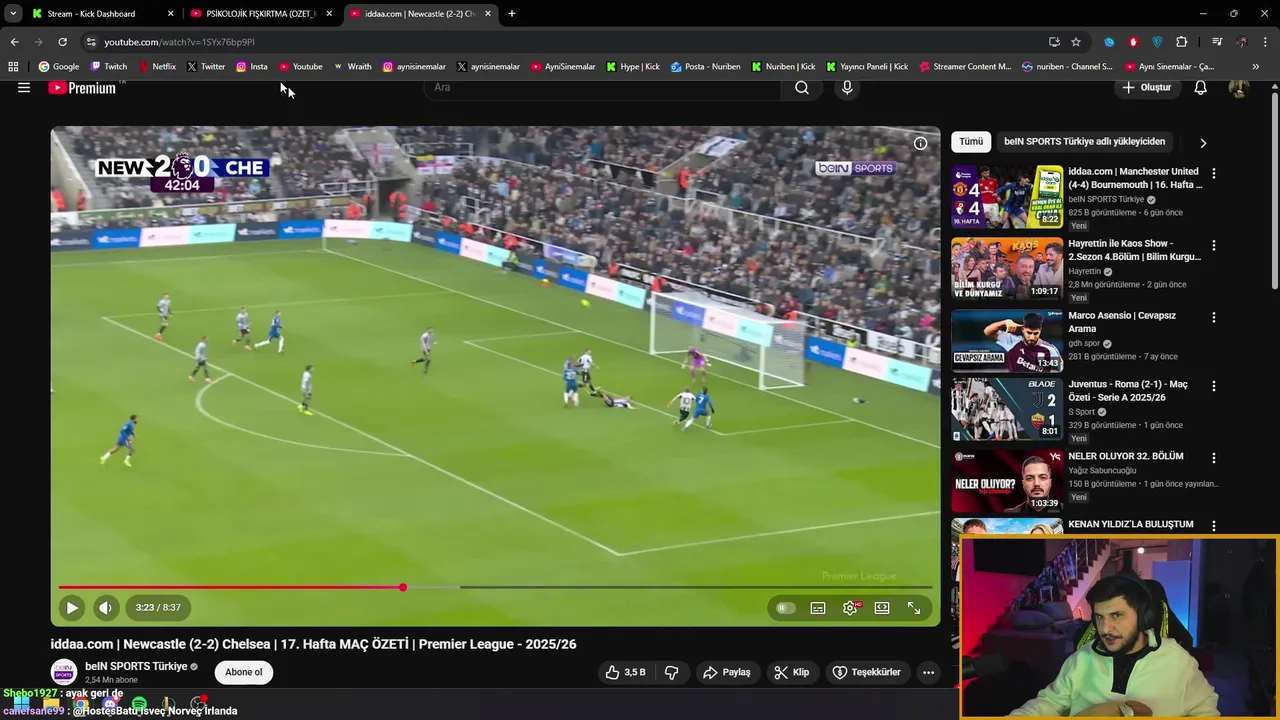Click the YouTube search magnifier button
Screen dimensions: 1280x720
(x=802, y=88)
